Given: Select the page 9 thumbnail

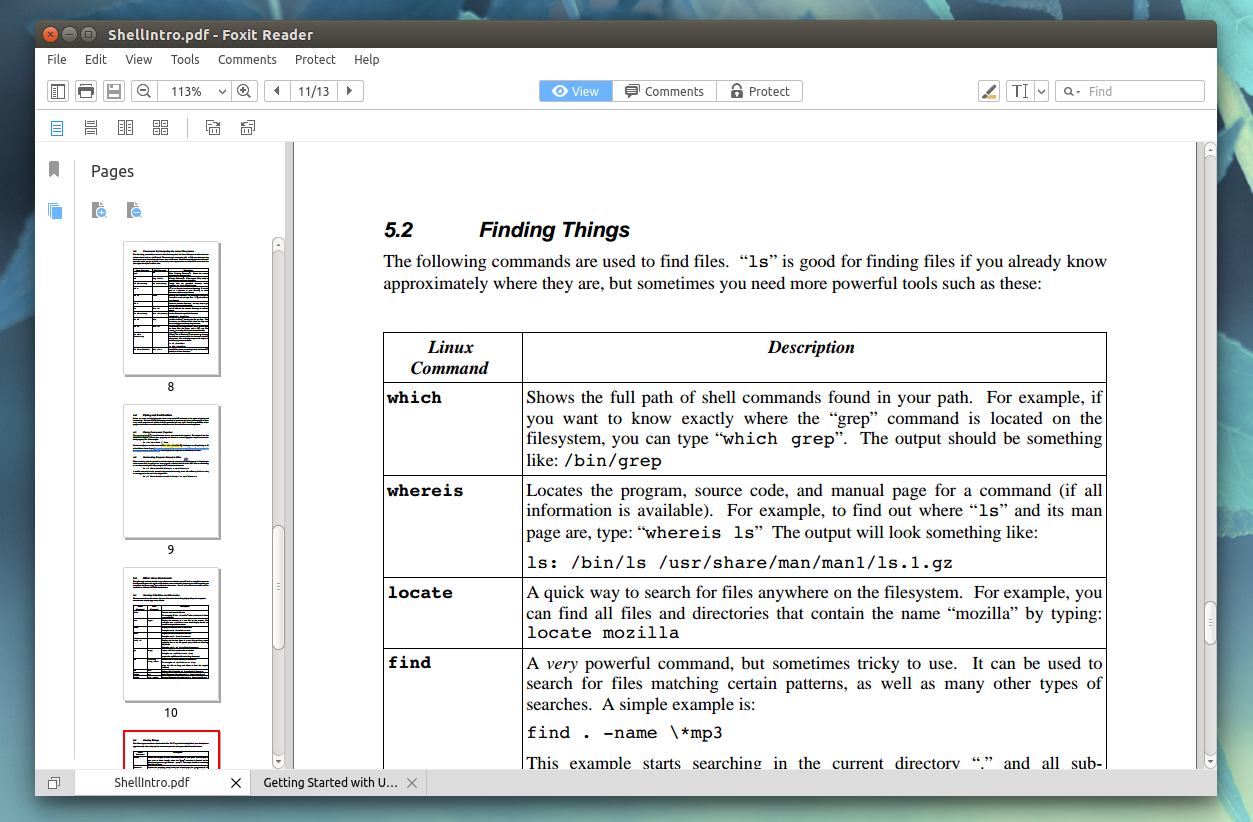Looking at the screenshot, I should click(170, 471).
